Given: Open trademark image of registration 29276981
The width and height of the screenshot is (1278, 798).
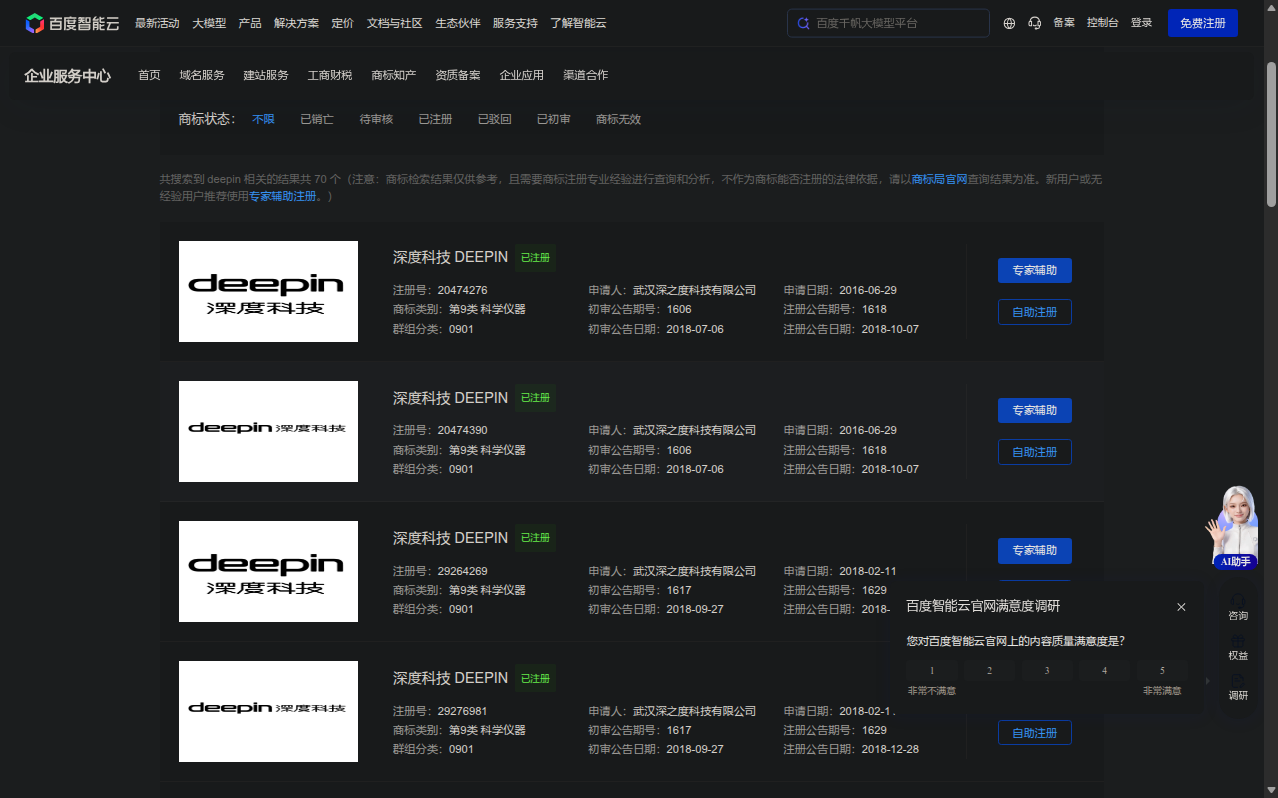Looking at the screenshot, I should click(268, 711).
